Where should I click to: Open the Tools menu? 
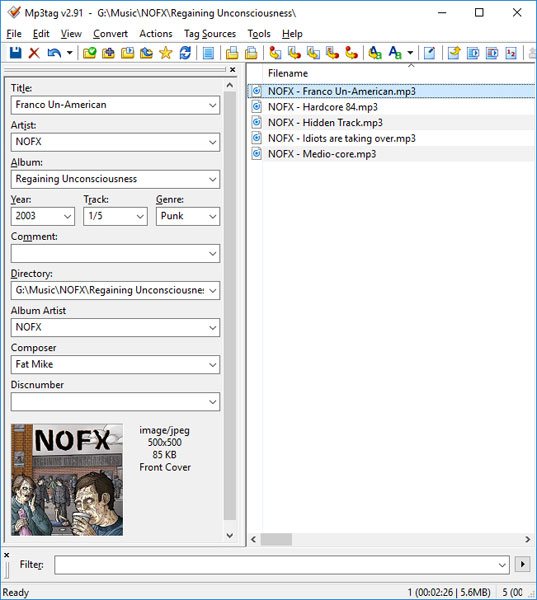pyautogui.click(x=259, y=34)
